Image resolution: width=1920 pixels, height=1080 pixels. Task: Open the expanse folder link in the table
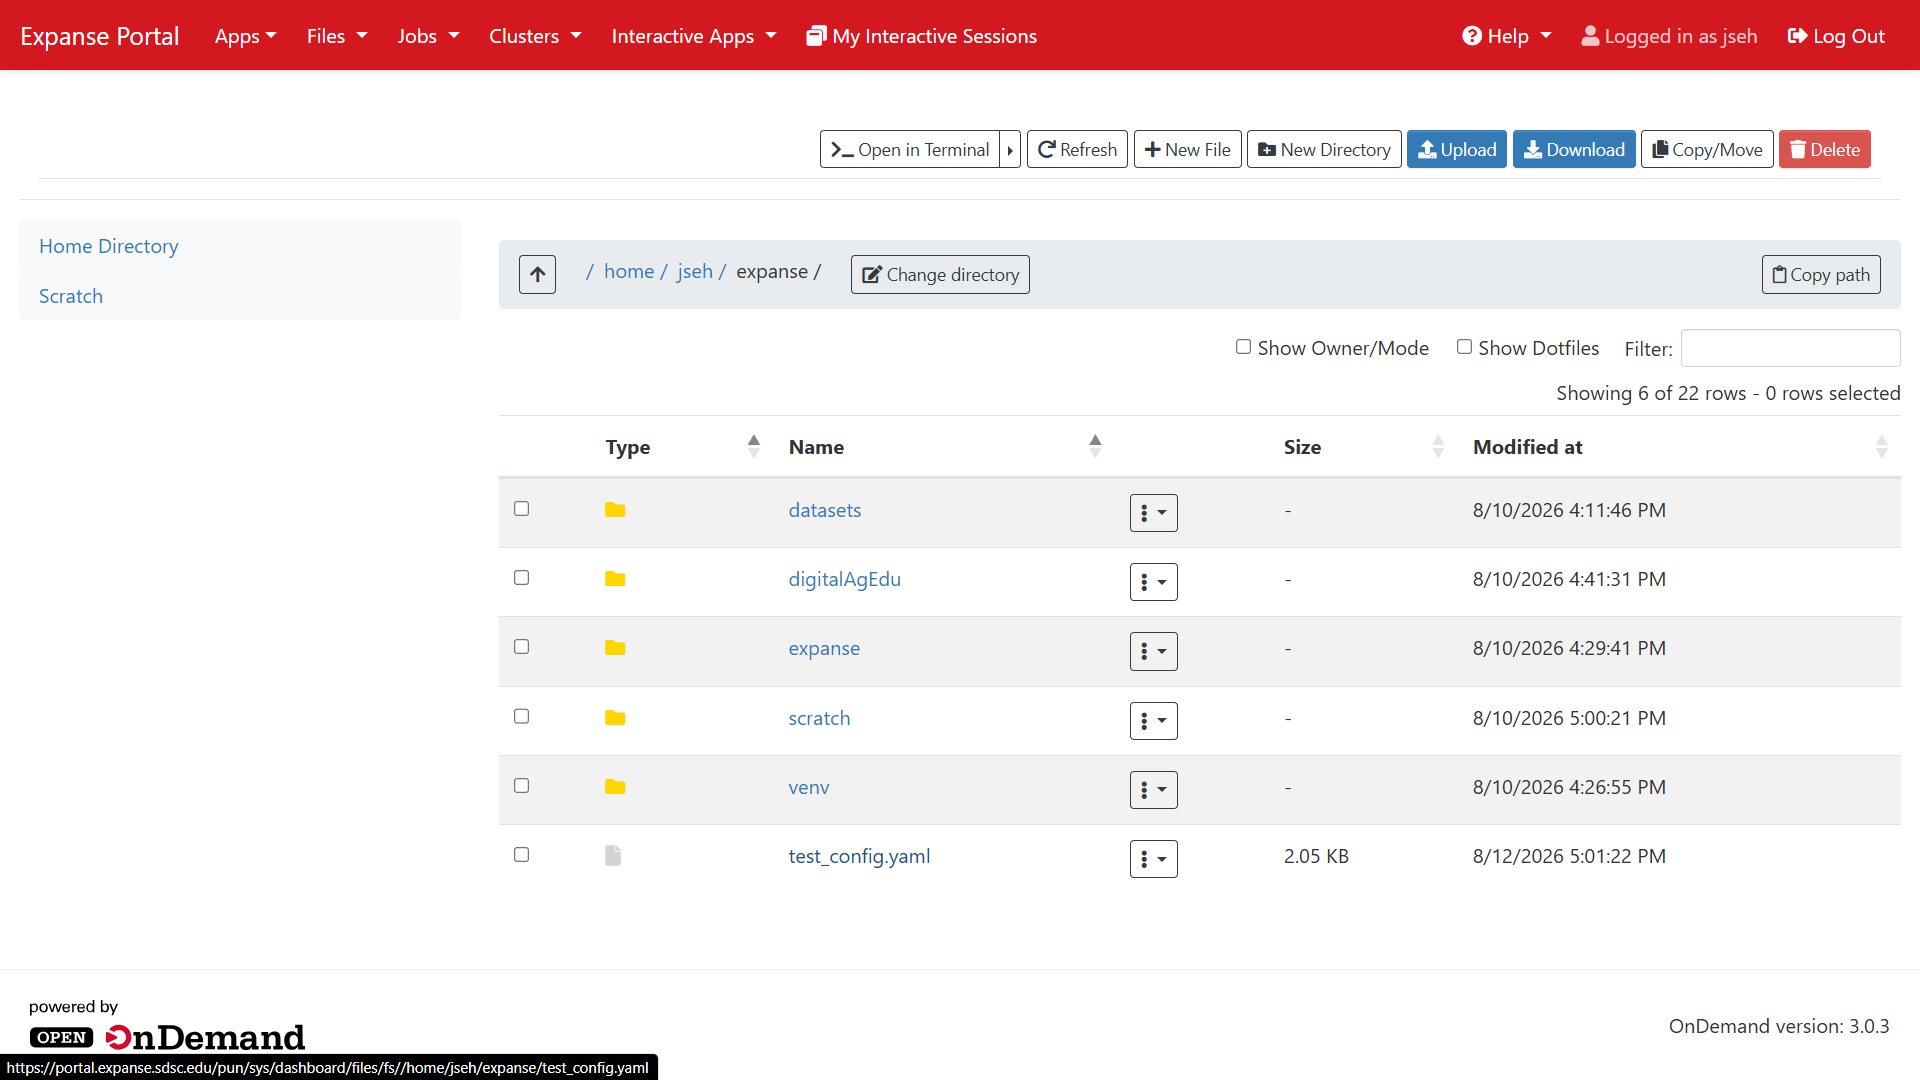tap(824, 648)
